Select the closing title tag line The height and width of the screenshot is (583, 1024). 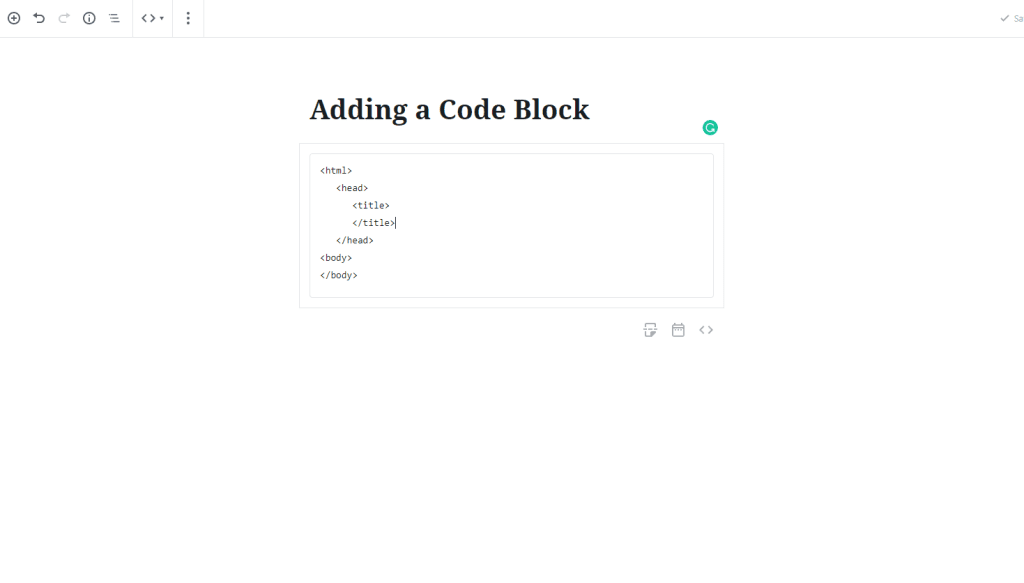tap(374, 222)
